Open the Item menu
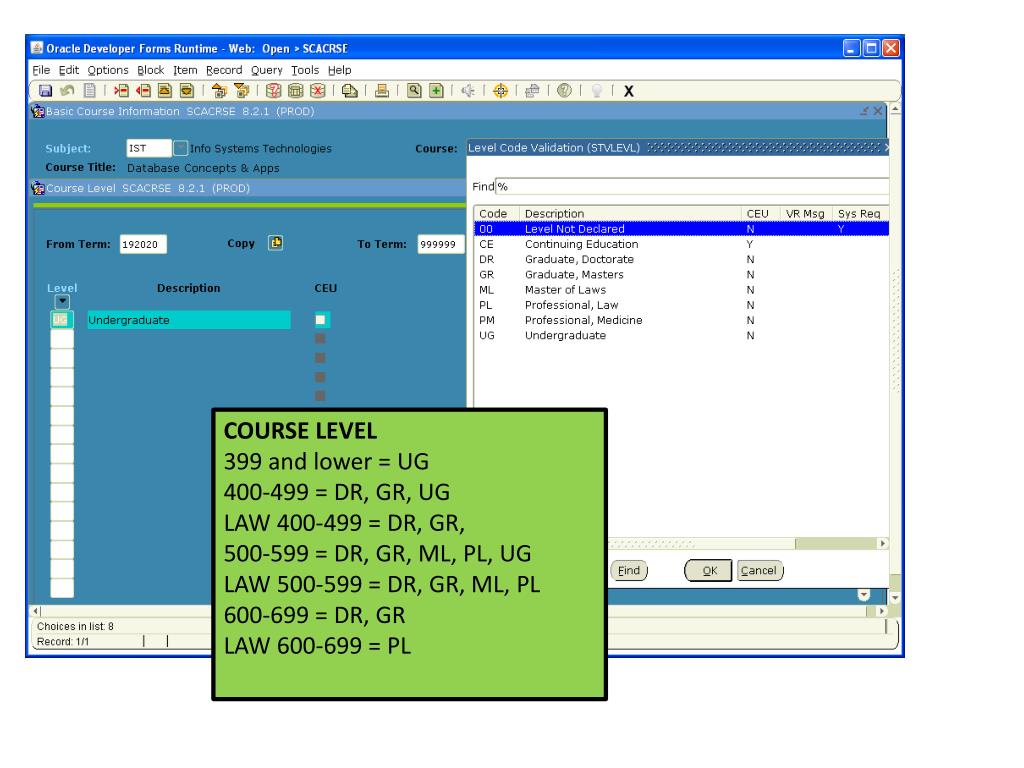This screenshot has width=1024, height=768. coord(185,70)
